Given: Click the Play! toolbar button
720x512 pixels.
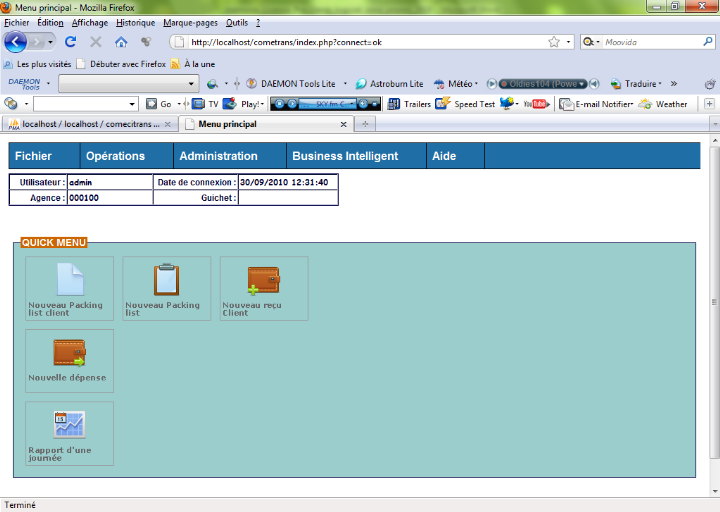Looking at the screenshot, I should pos(244,104).
